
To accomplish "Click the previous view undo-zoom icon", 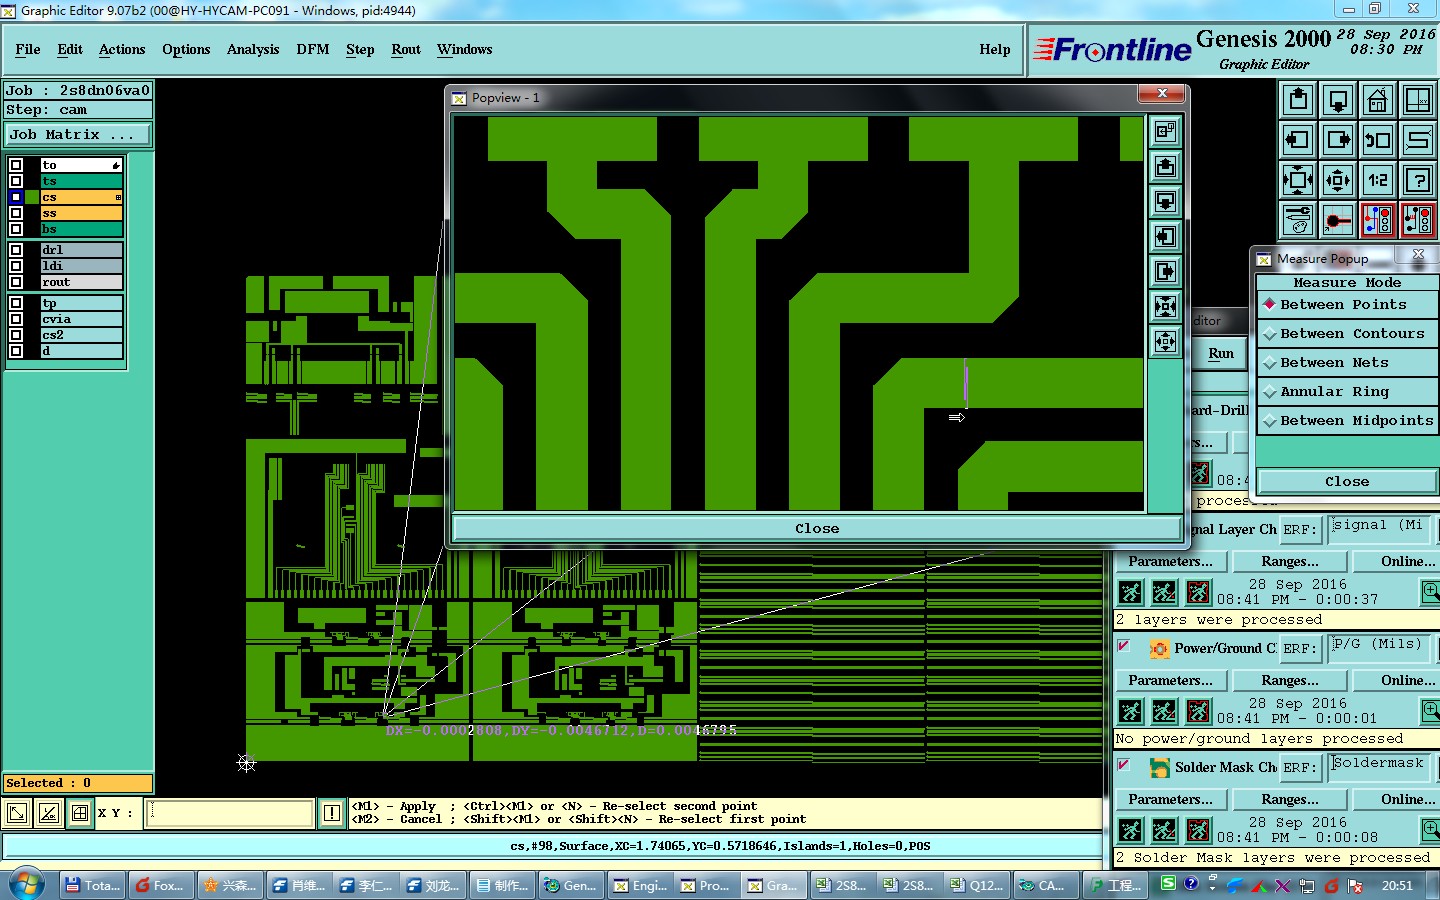I will click(1378, 140).
